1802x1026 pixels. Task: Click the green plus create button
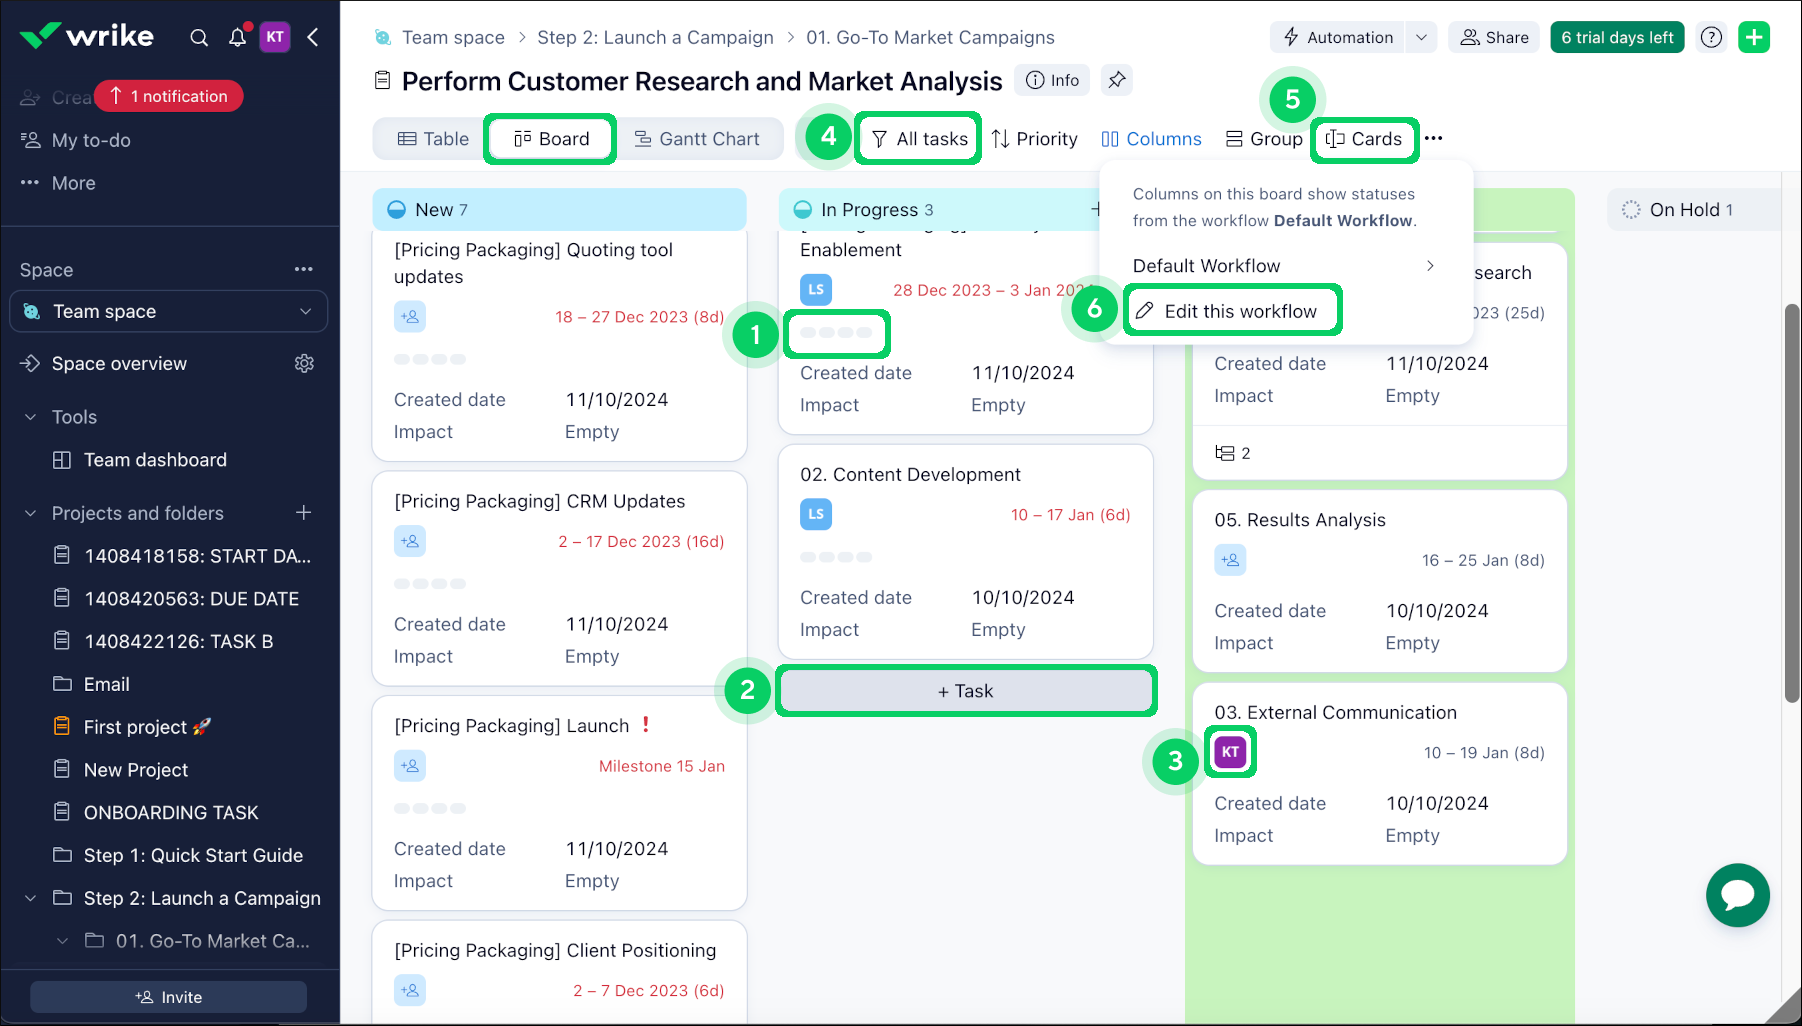(1753, 38)
